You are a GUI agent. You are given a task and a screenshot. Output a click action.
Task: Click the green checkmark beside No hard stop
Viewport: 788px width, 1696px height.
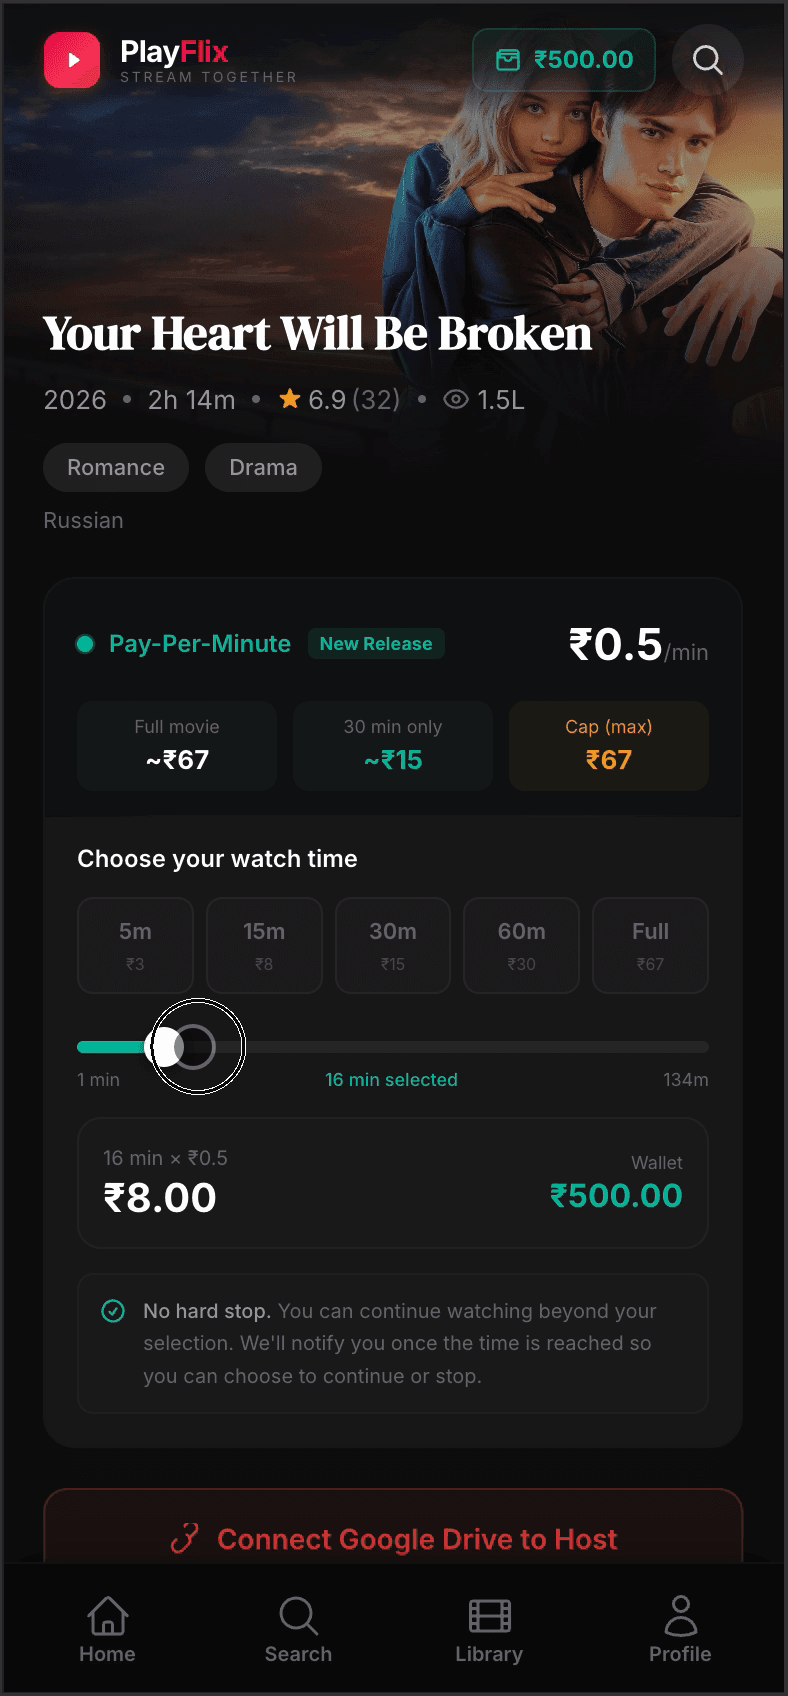(x=113, y=1311)
